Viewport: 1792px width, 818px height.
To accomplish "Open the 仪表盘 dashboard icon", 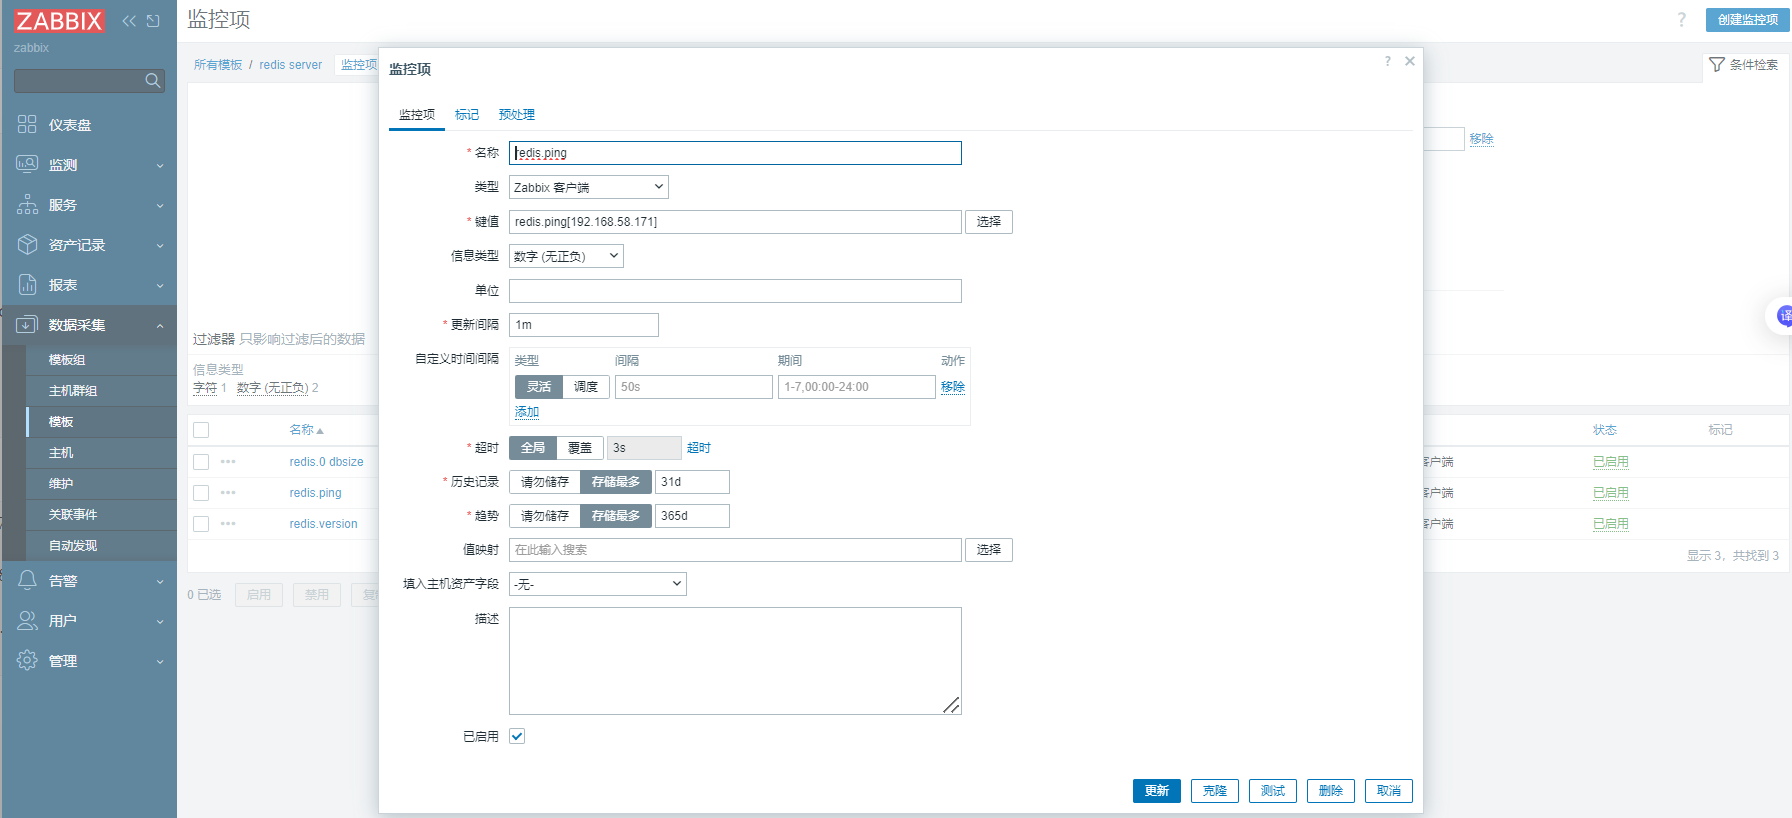I will click(x=27, y=124).
